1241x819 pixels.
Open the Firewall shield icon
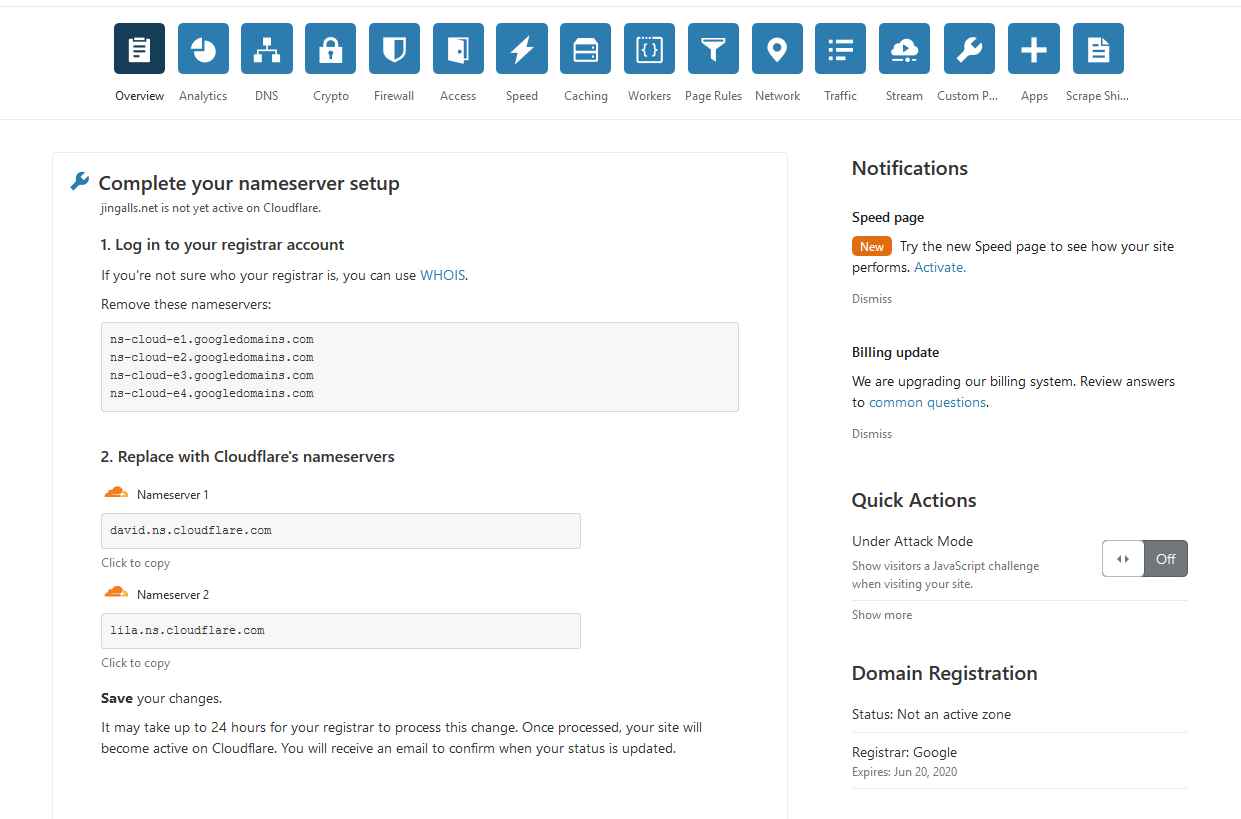point(394,49)
